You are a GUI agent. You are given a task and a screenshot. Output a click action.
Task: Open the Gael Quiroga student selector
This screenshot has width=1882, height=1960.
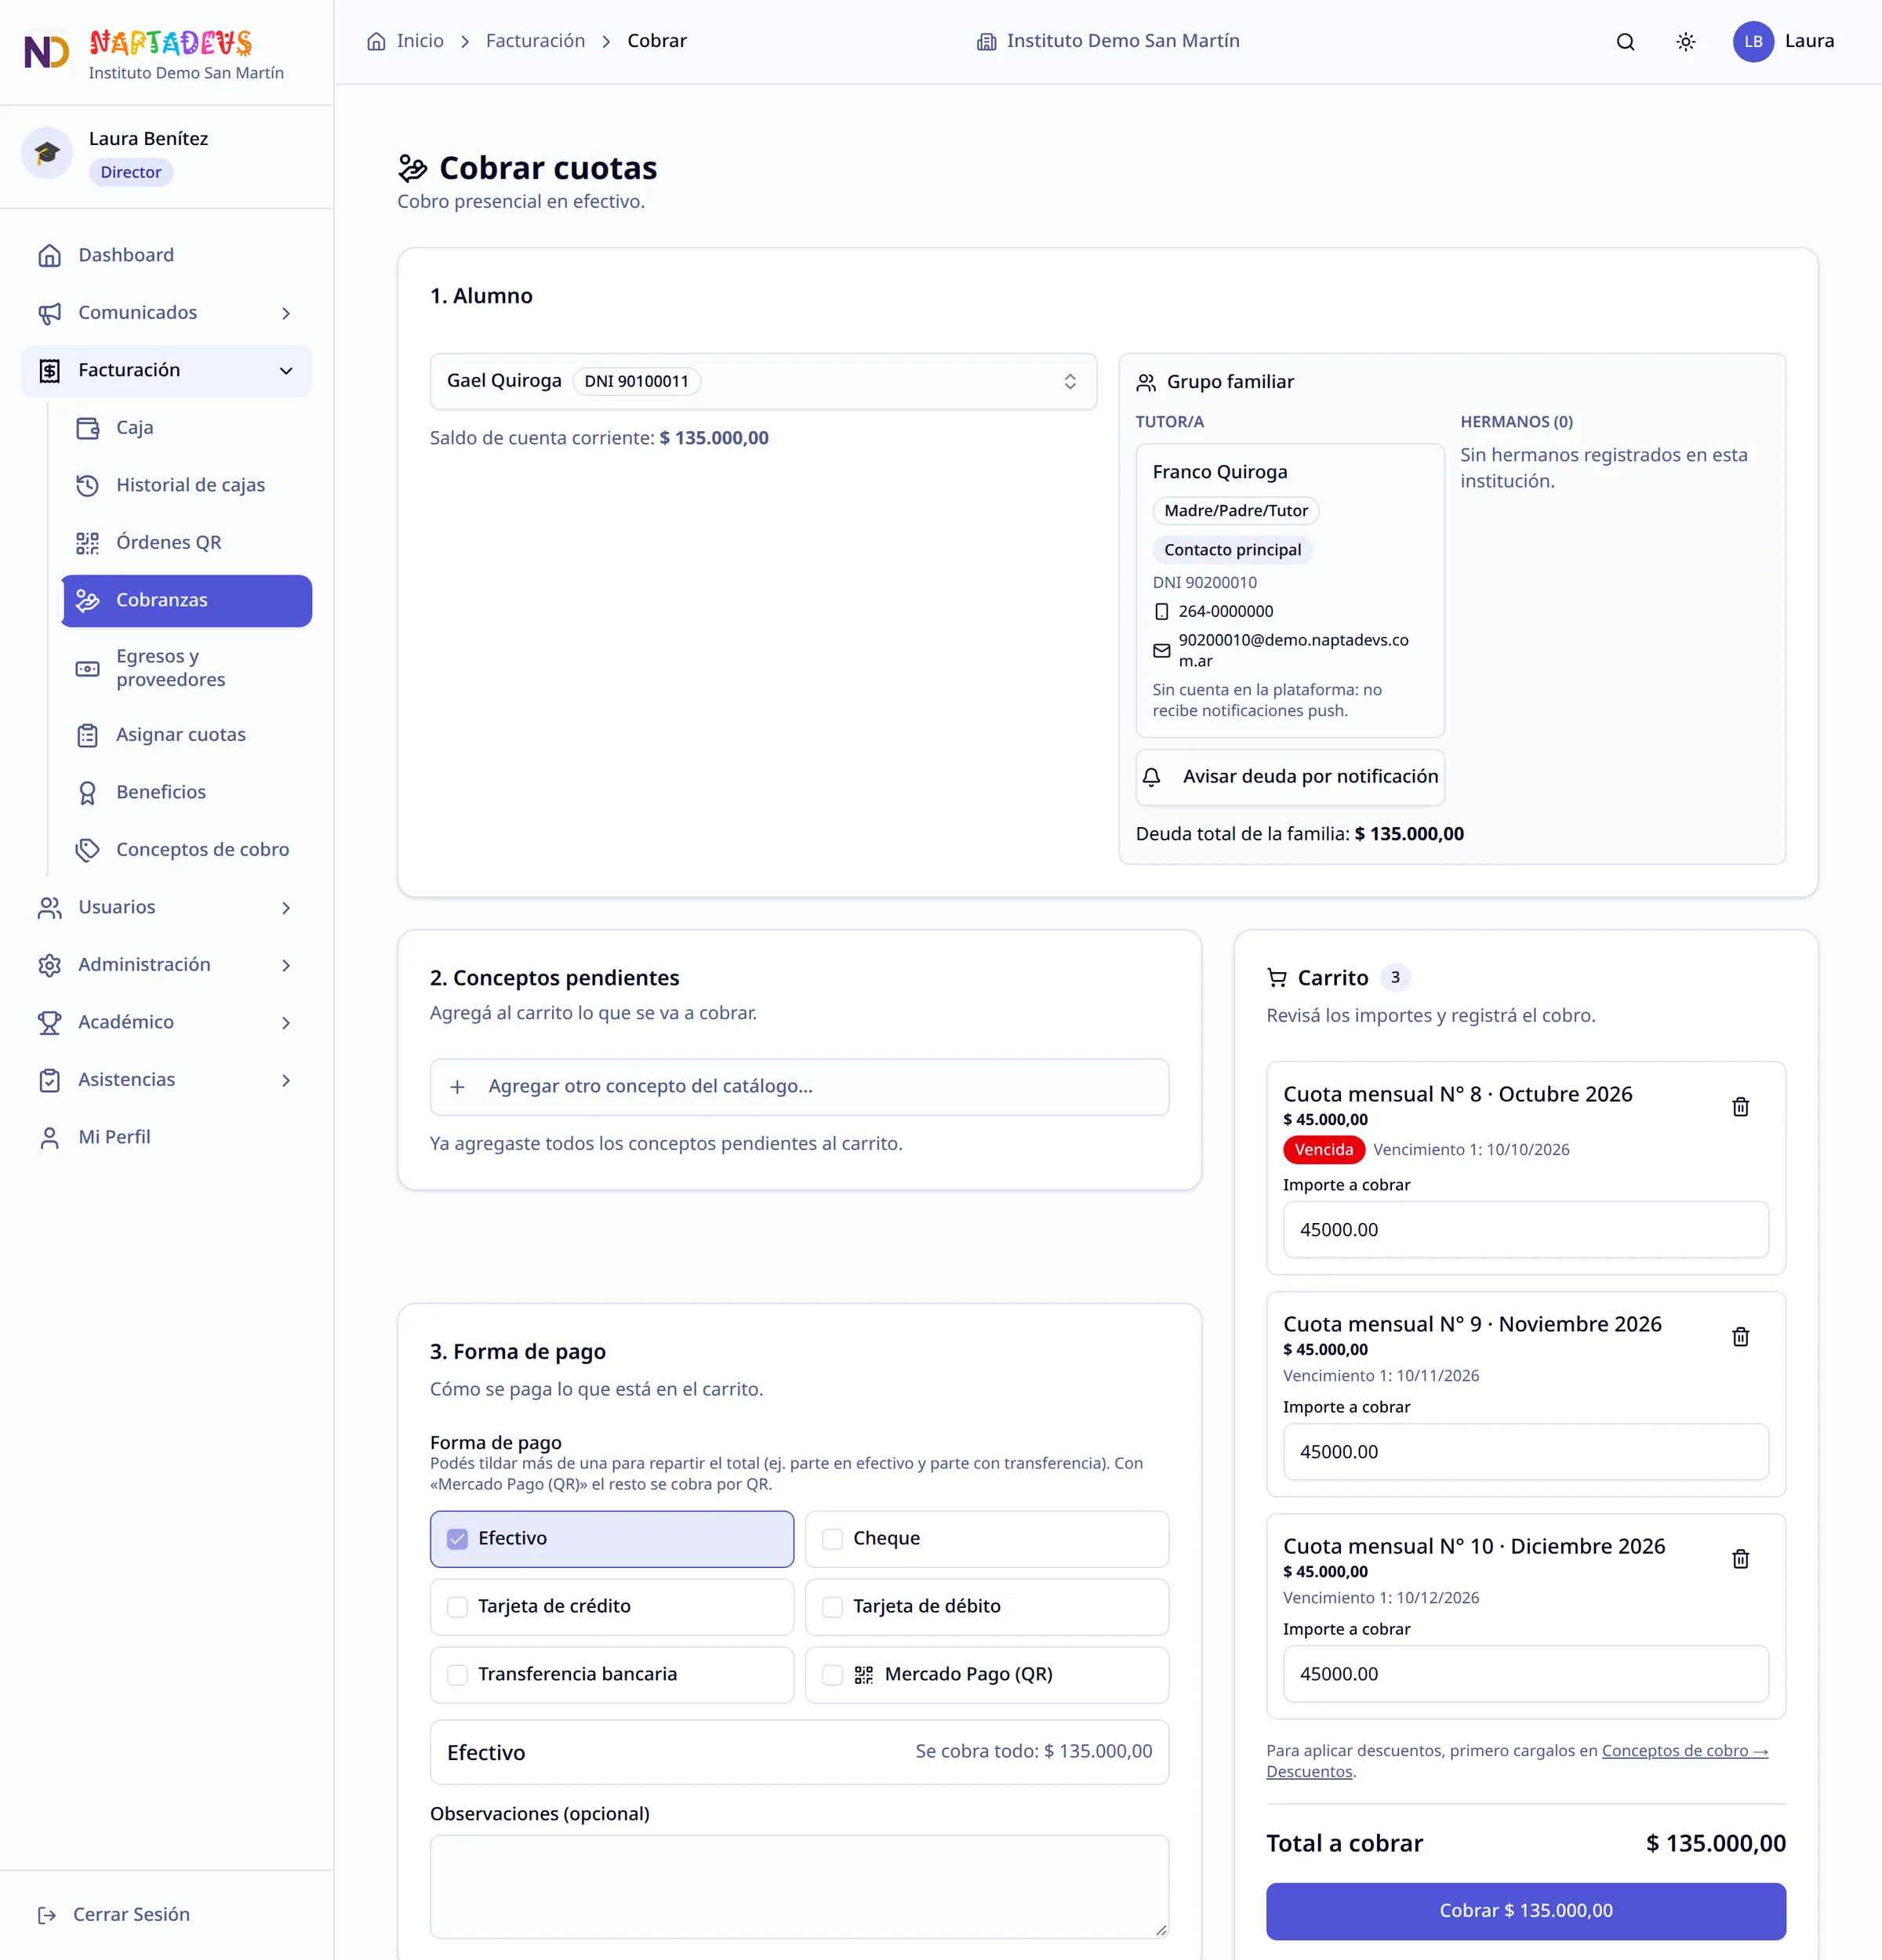point(763,381)
